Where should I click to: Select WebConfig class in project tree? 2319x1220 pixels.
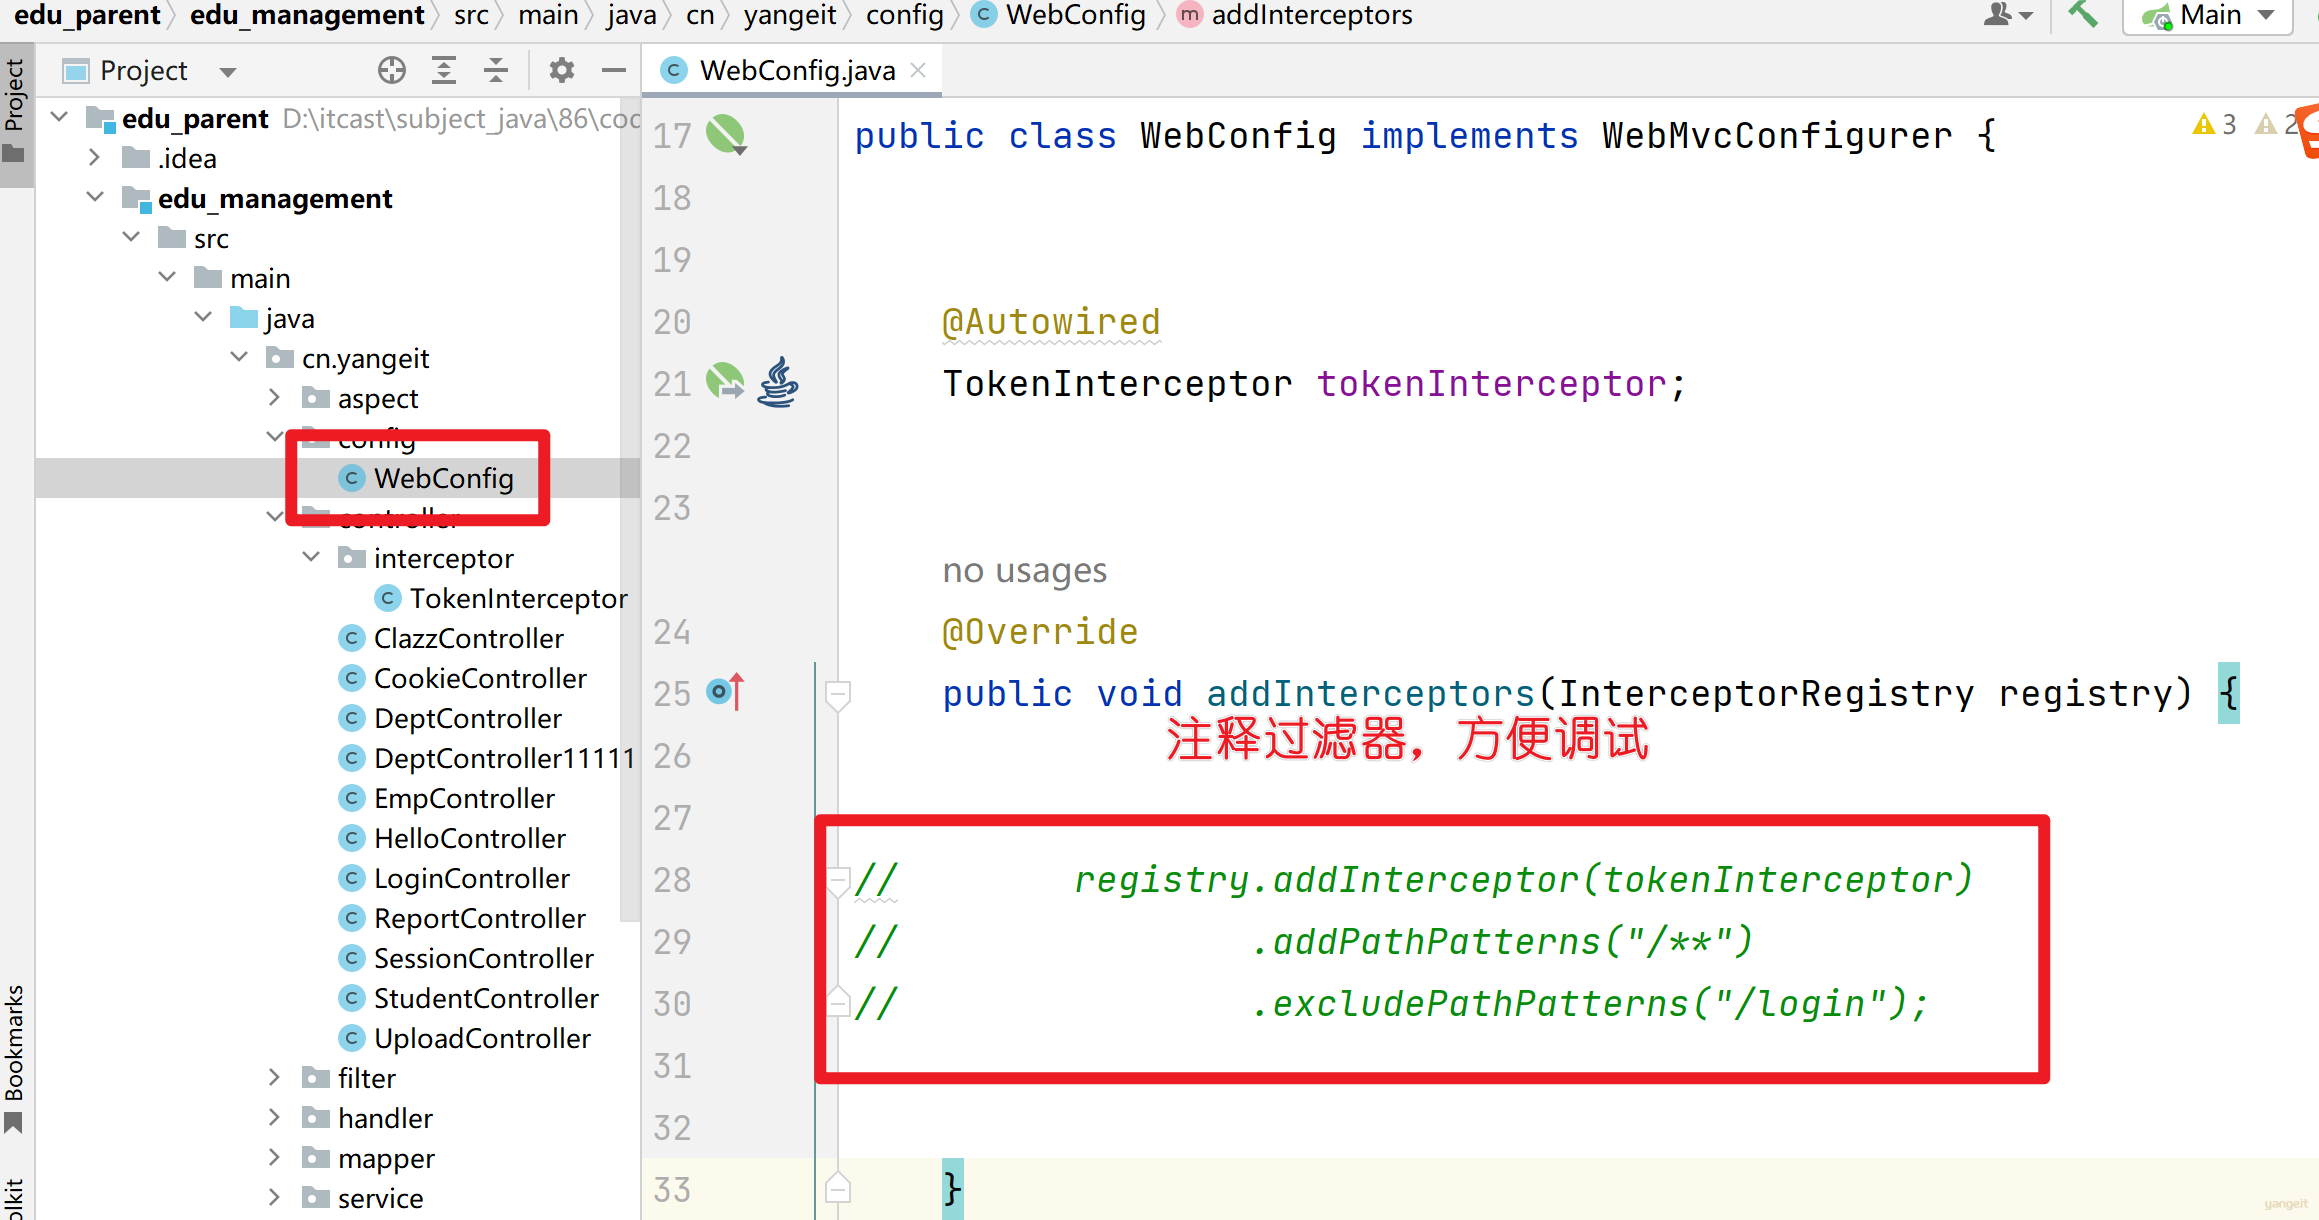tap(427, 478)
